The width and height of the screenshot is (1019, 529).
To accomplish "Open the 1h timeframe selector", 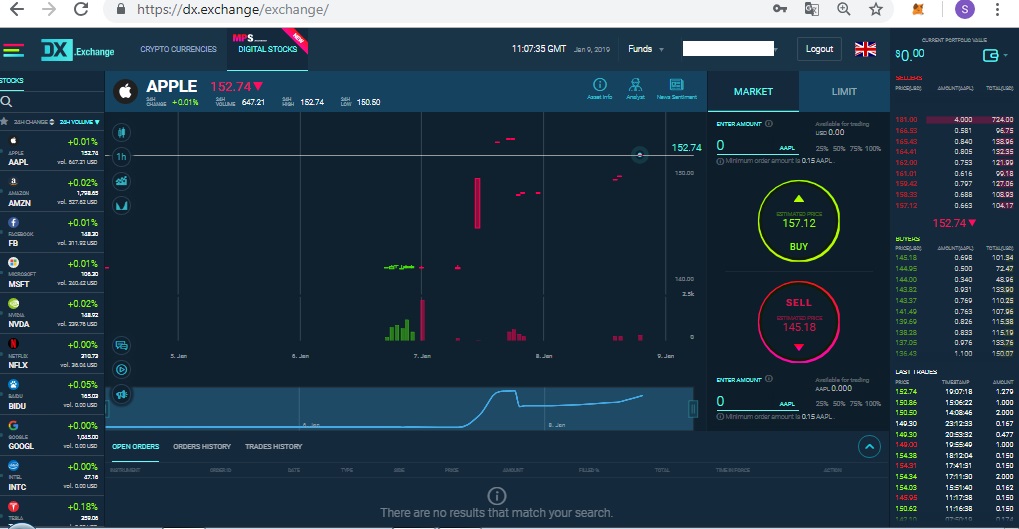I will (x=122, y=157).
